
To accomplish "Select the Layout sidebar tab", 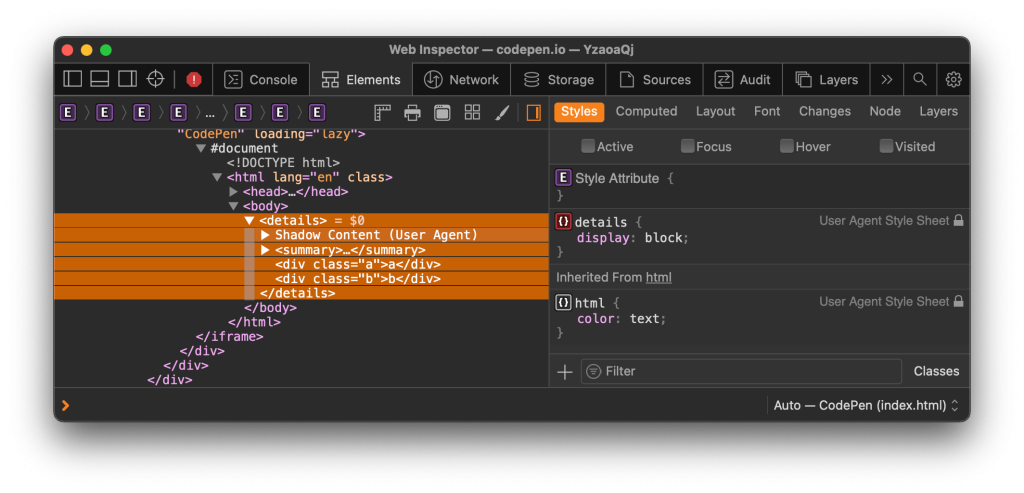I will coord(715,112).
